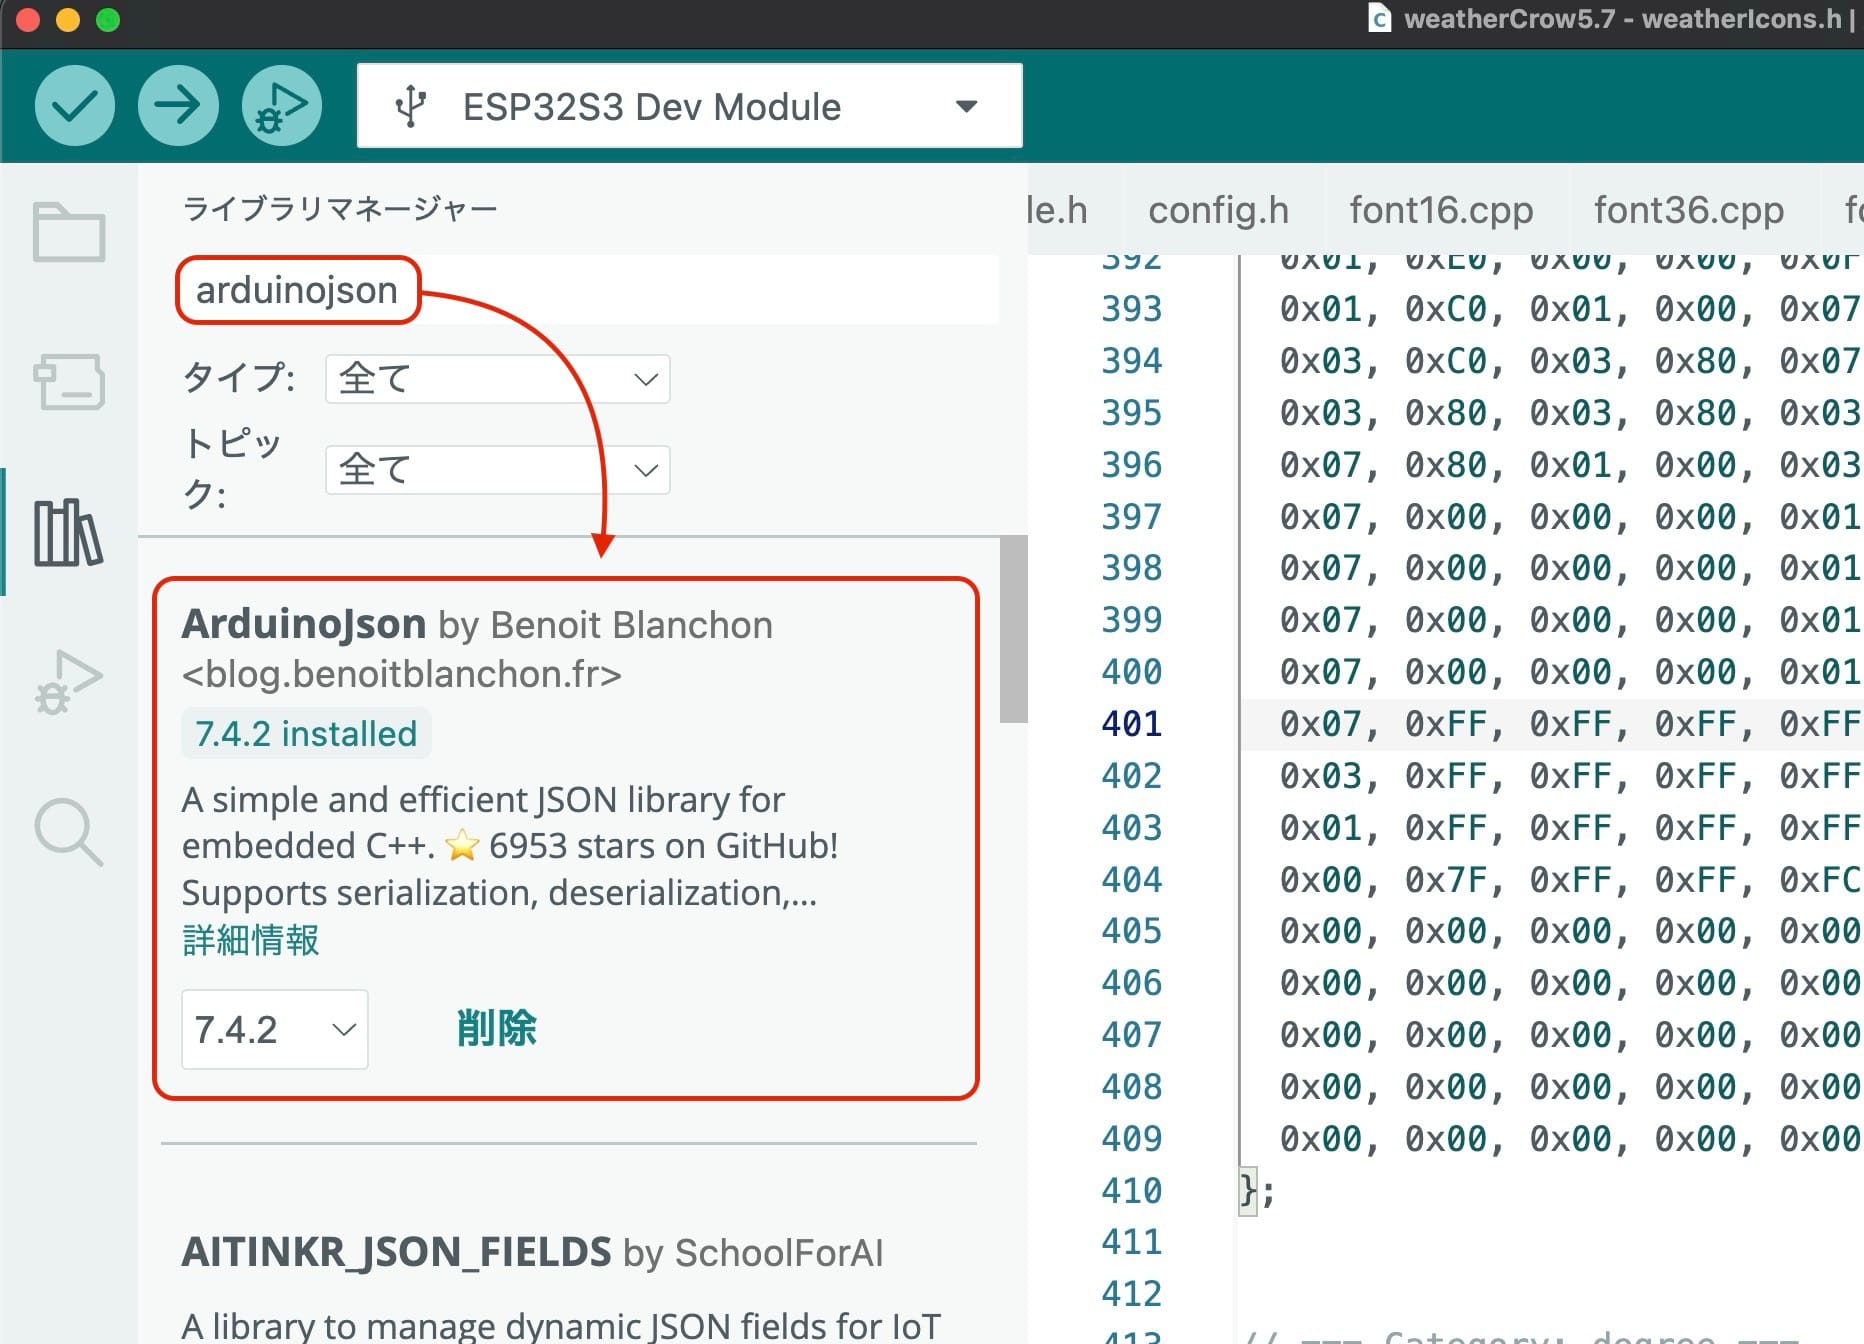Click line number 410 in editor gutter
Image resolution: width=1864 pixels, height=1344 pixels.
tap(1131, 1190)
